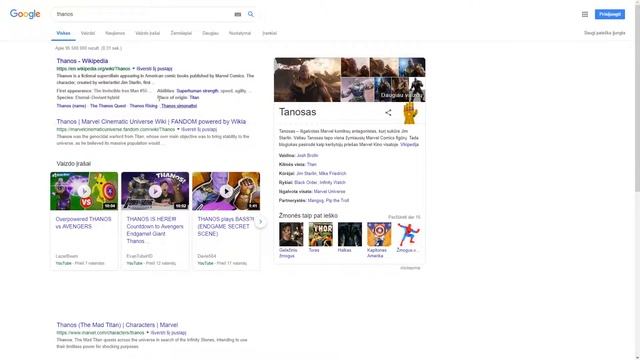Open the Josh Brolin link
640x360 pixels.
(x=307, y=156)
